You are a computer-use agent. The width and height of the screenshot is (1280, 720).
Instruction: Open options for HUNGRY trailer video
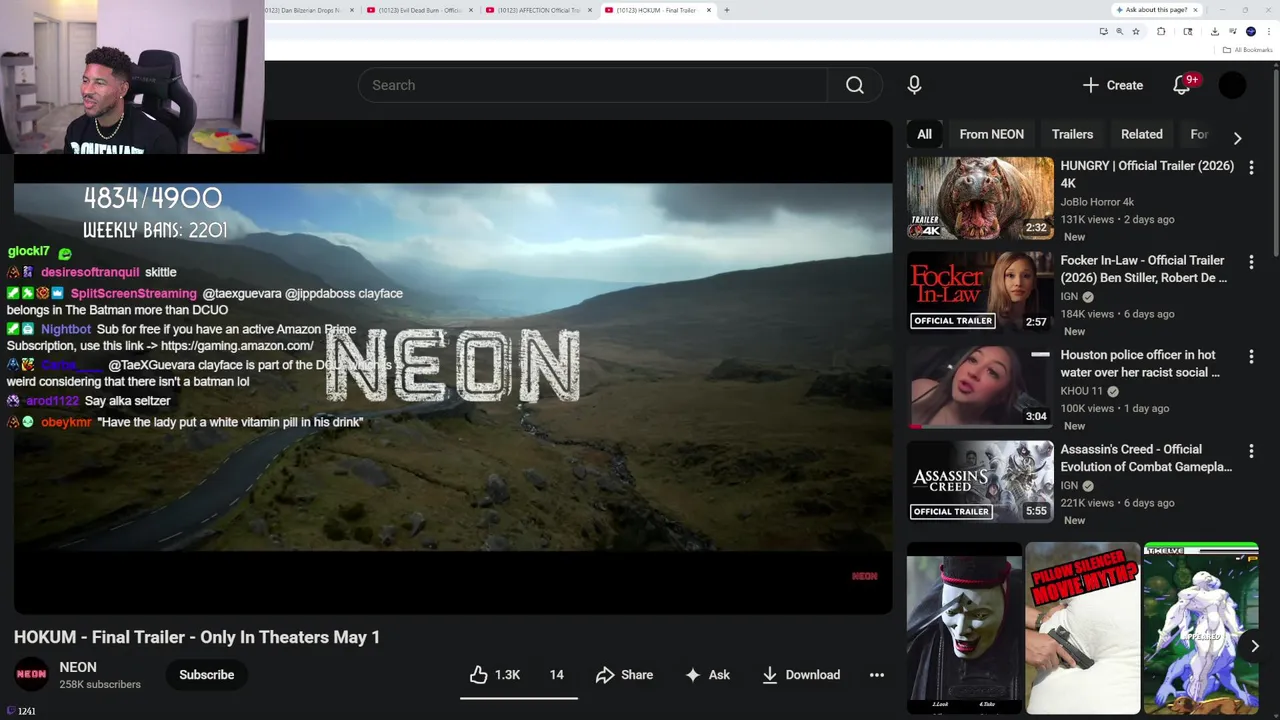coord(1251,168)
